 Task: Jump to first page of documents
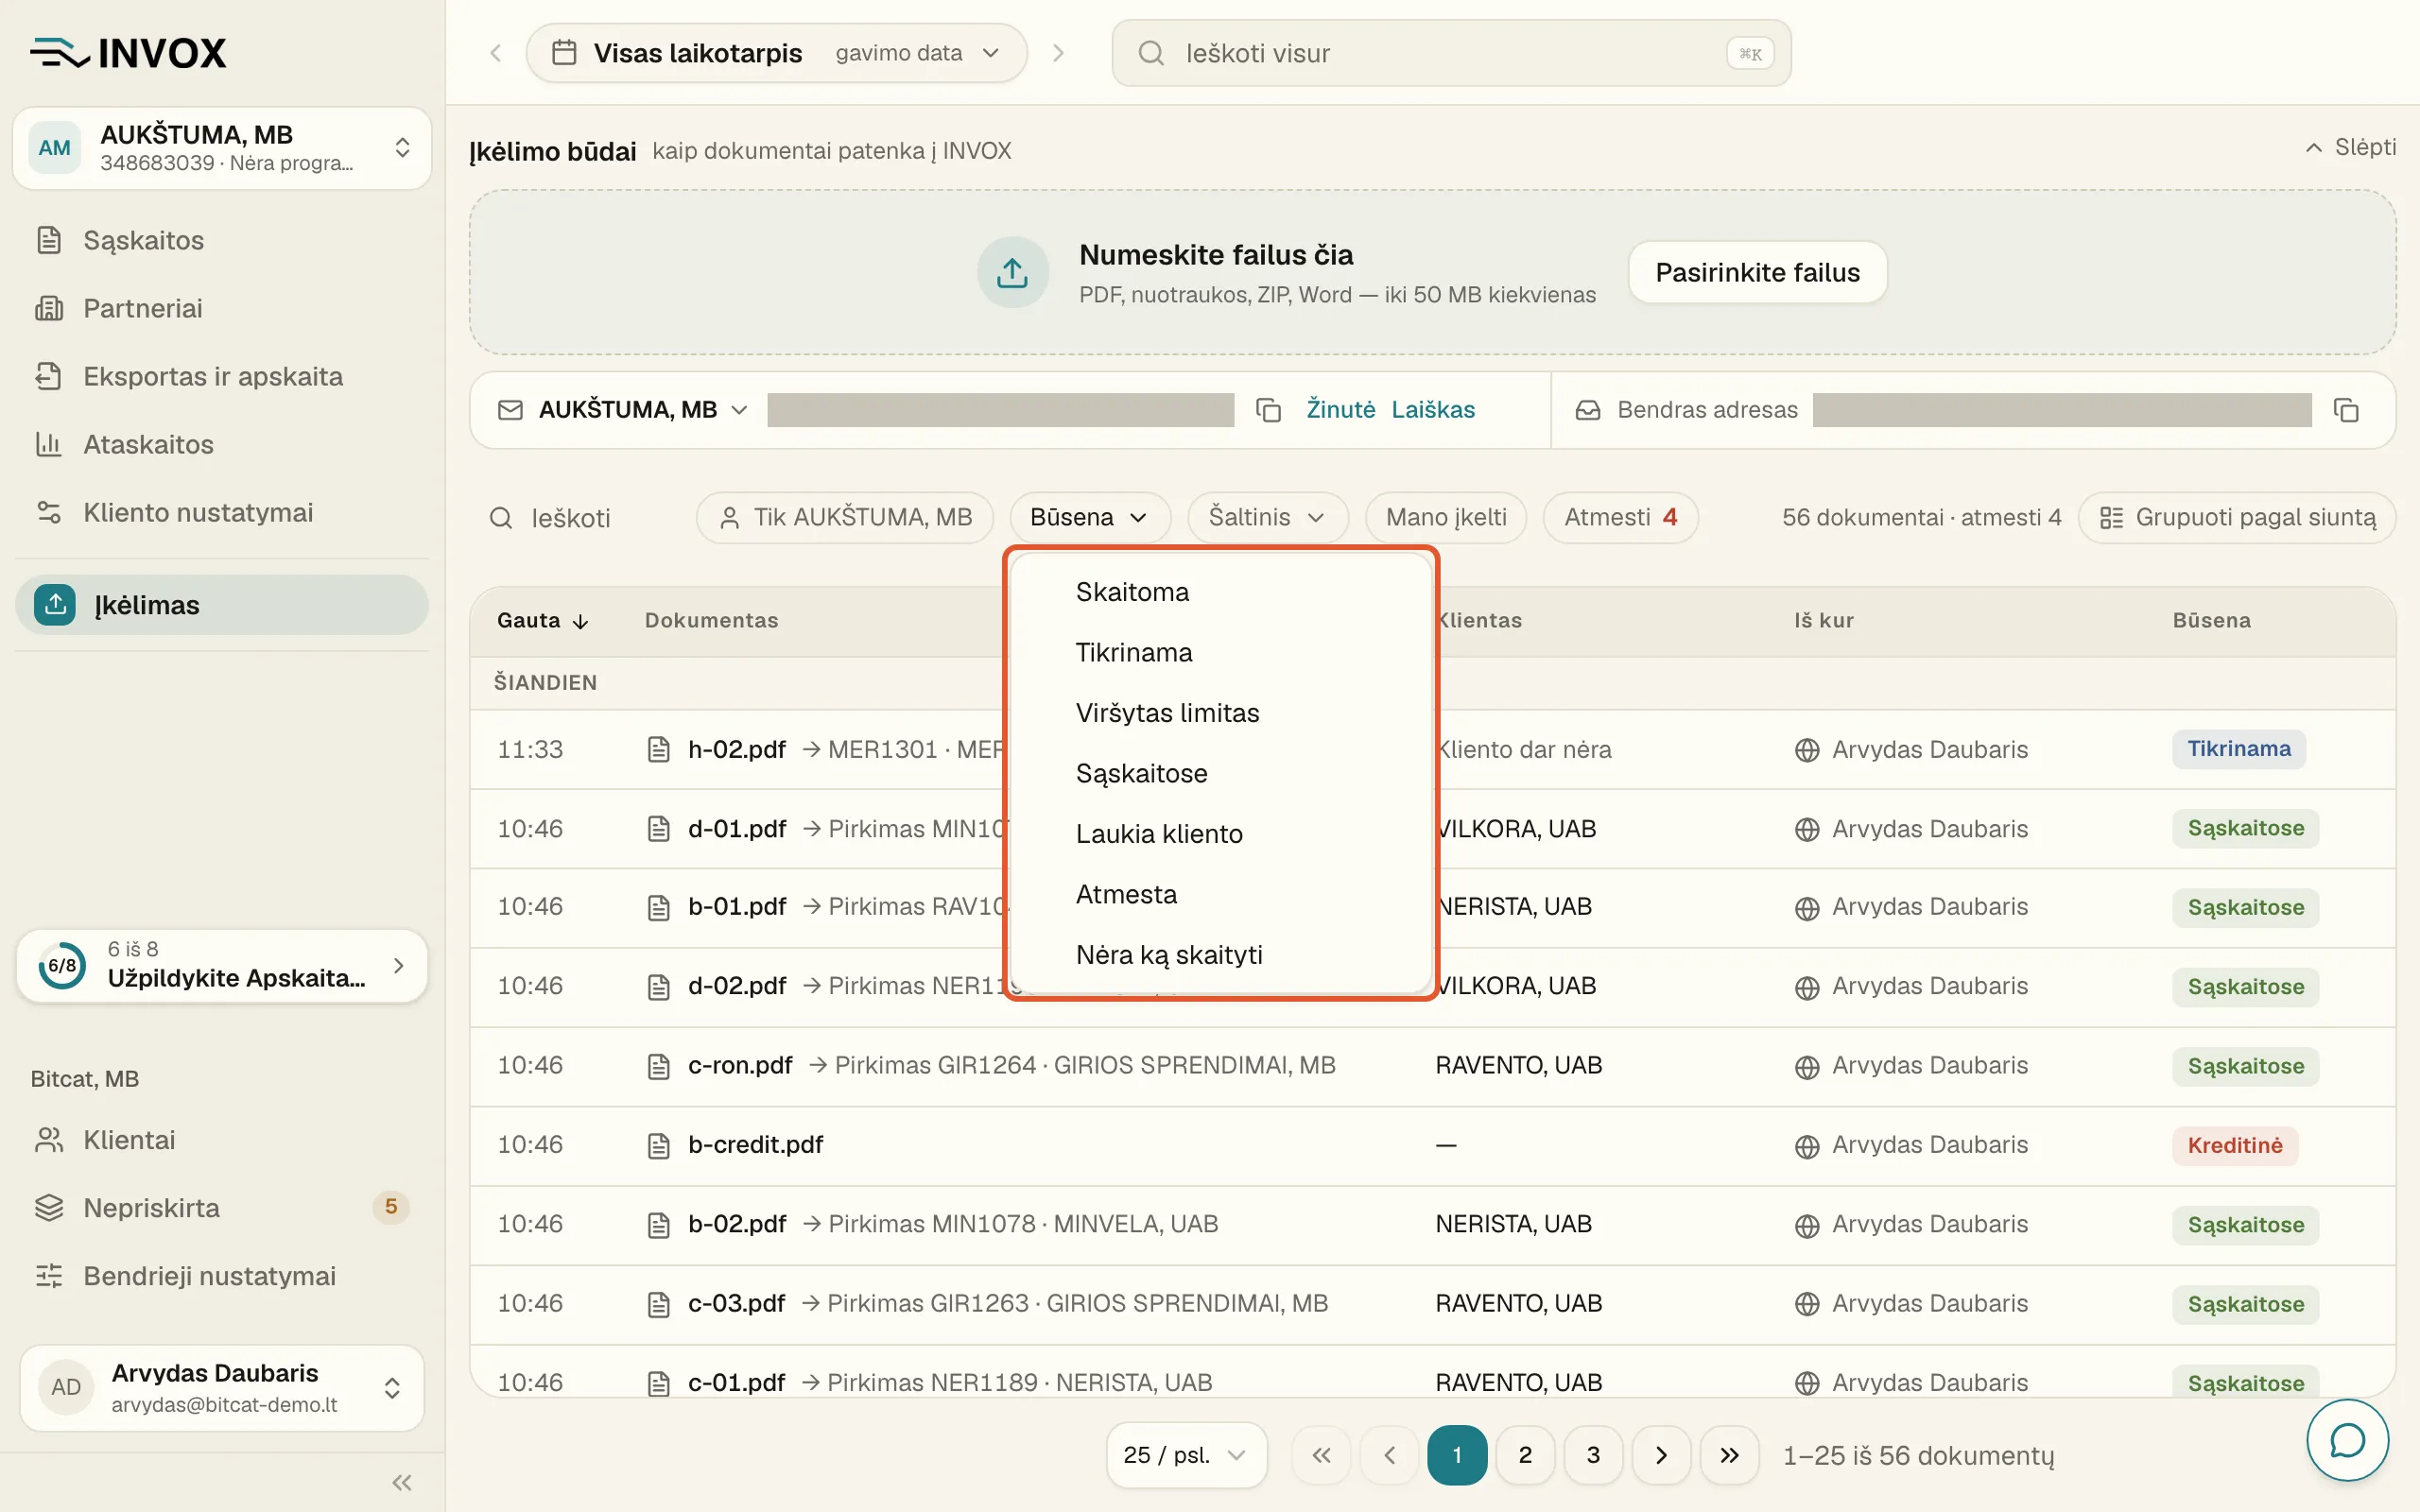(x=1321, y=1455)
